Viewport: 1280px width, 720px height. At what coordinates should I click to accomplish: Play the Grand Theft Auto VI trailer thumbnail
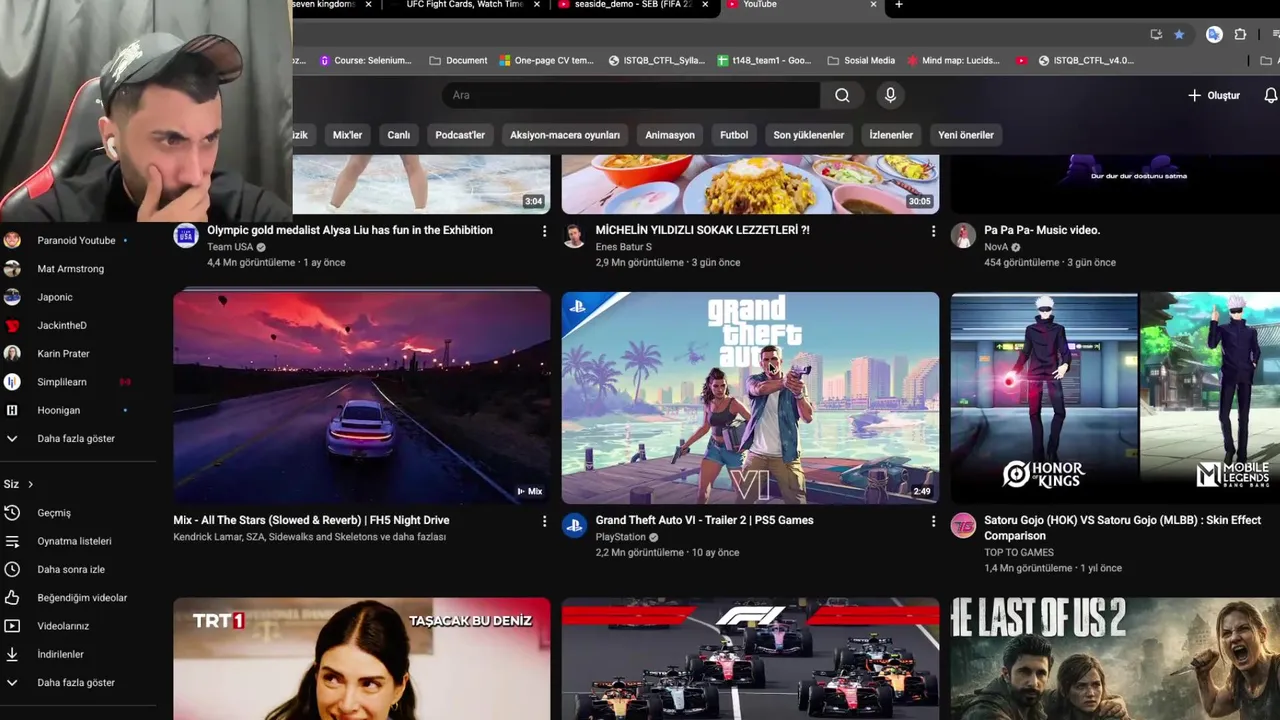point(750,398)
